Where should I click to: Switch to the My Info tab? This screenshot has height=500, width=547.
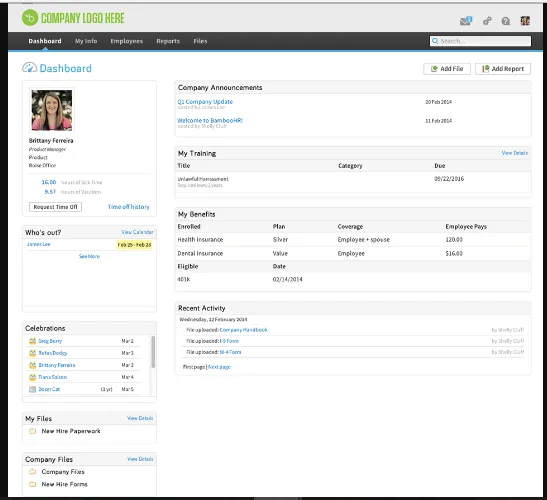[86, 41]
